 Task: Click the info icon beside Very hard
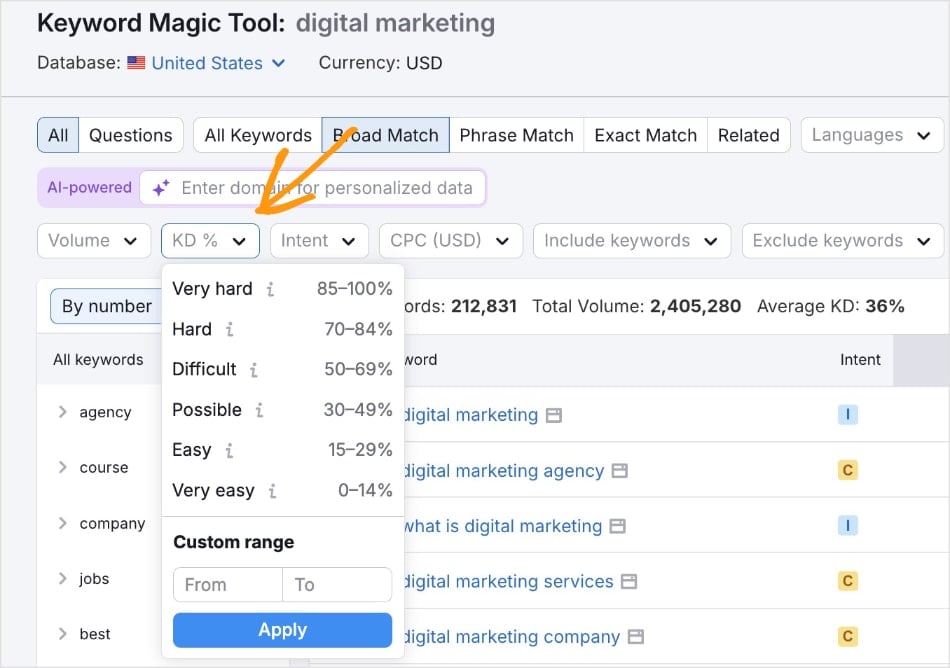[269, 288]
